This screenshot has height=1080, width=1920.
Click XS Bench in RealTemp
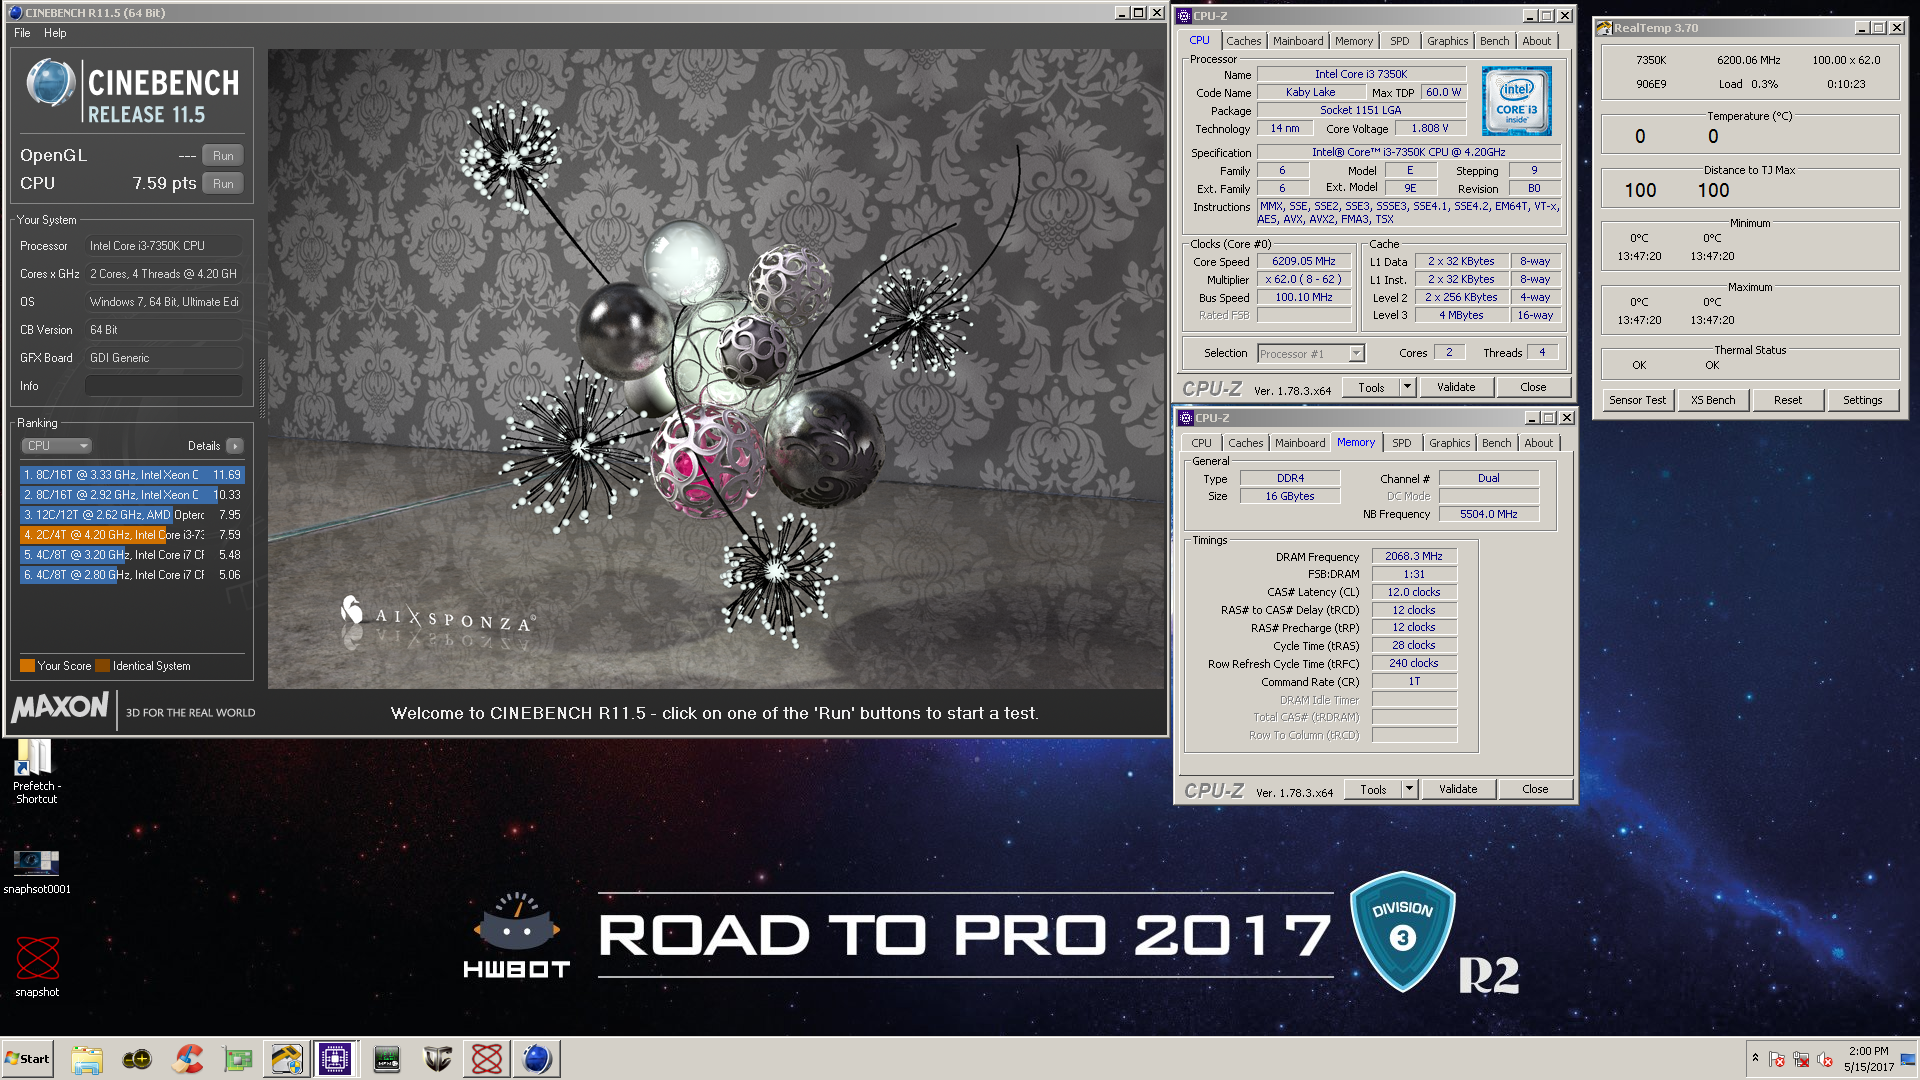point(1713,401)
